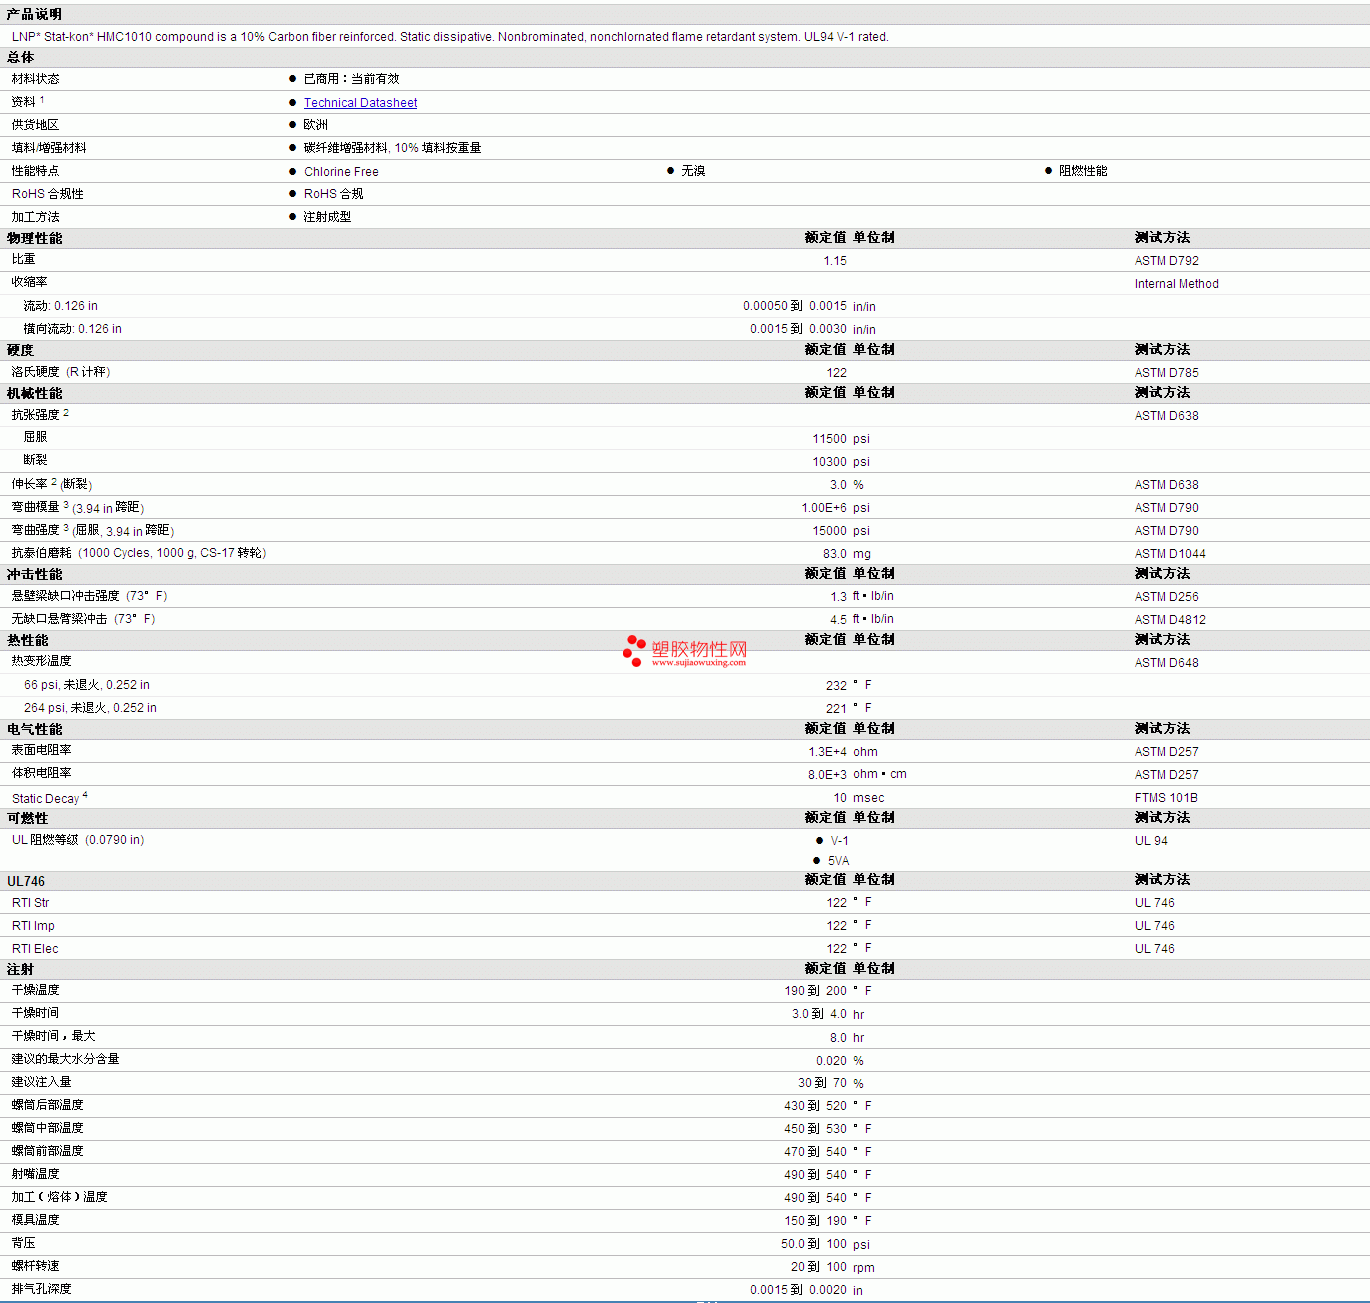
Task: Click the Static Decay row label
Action: [49, 798]
